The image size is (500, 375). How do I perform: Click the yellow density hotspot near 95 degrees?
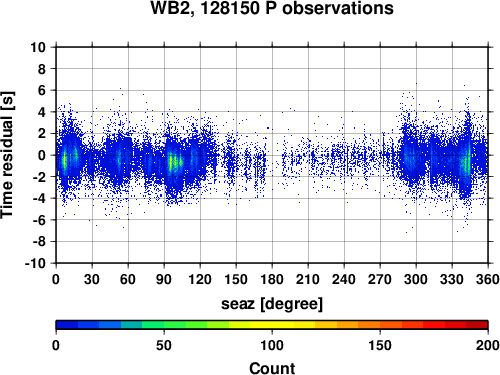pos(170,162)
